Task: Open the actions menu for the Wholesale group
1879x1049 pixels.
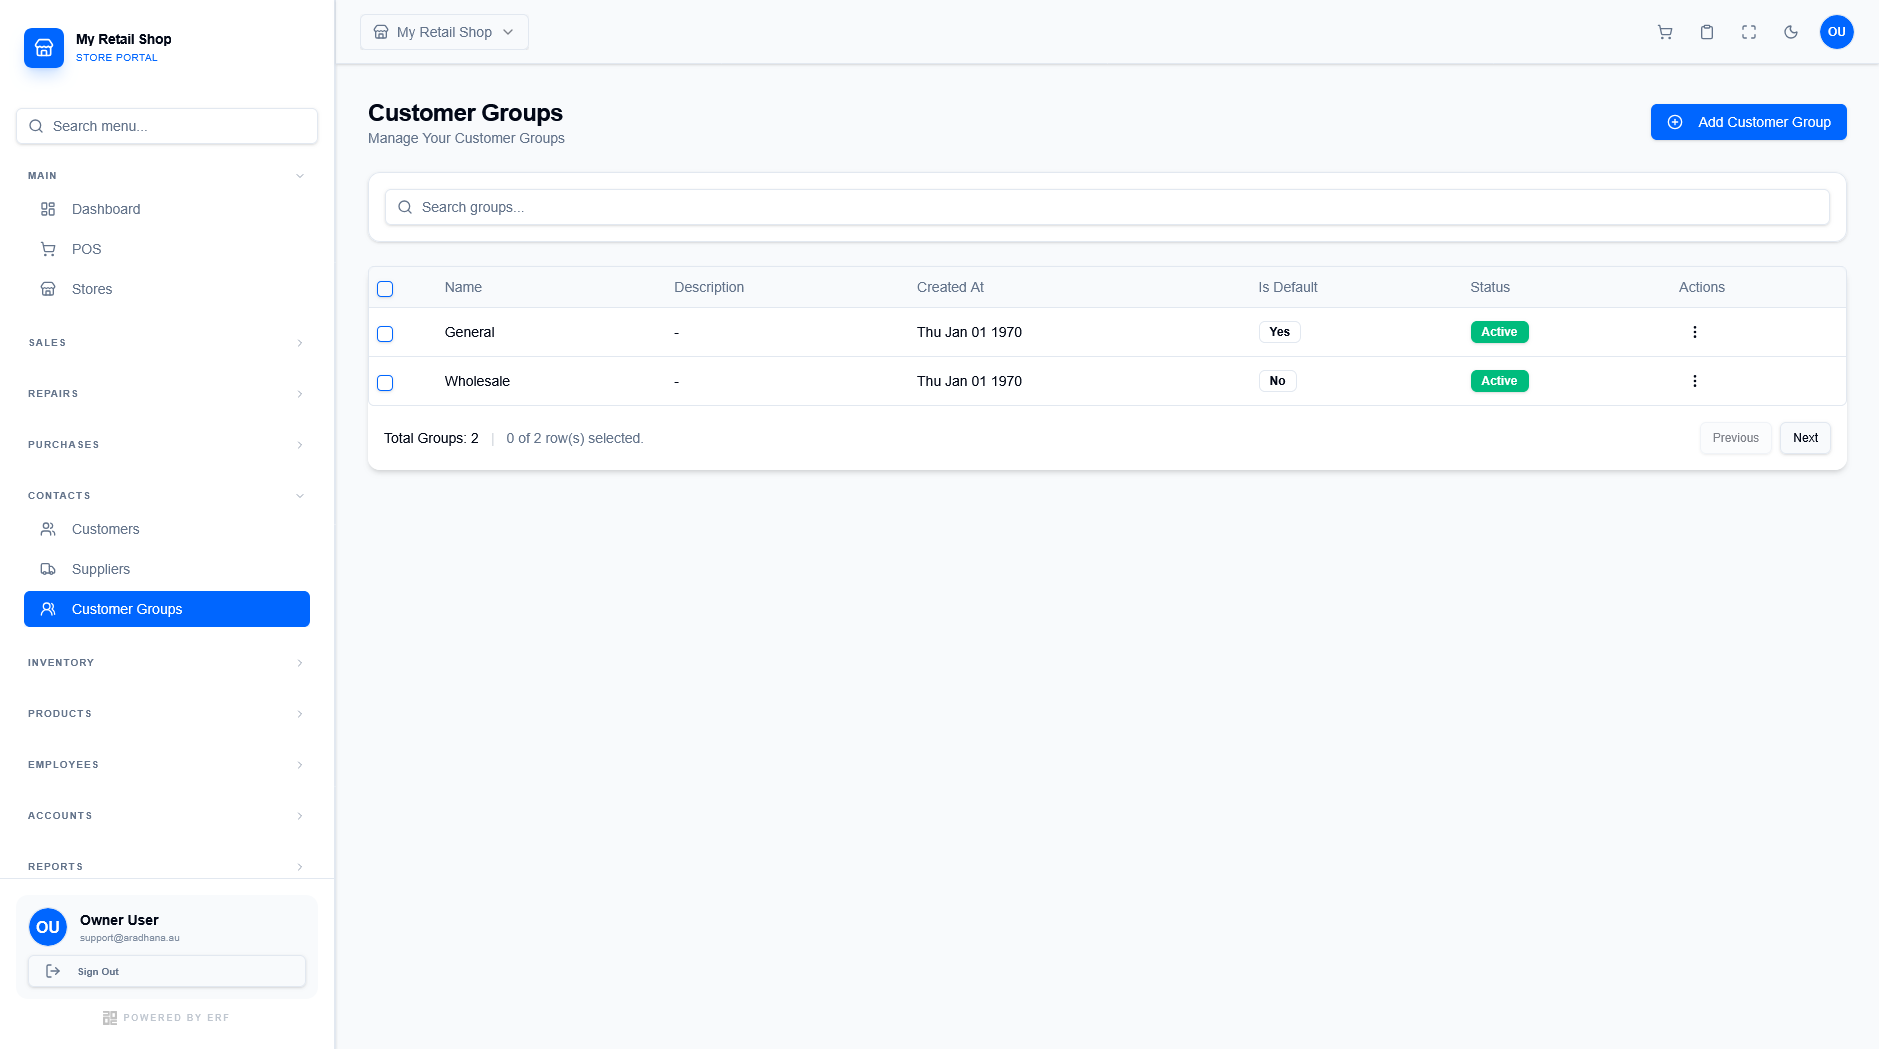Action: tap(1694, 381)
